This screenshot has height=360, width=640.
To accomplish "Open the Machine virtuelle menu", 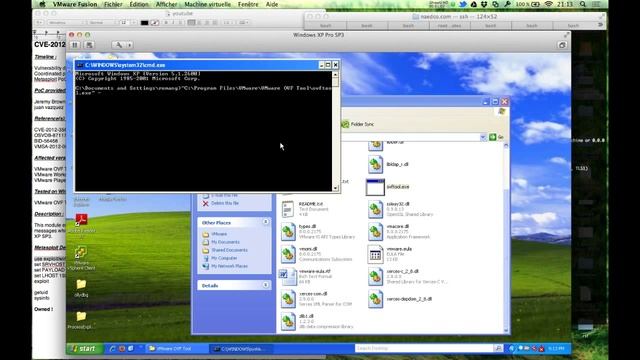I will click(x=207, y=4).
